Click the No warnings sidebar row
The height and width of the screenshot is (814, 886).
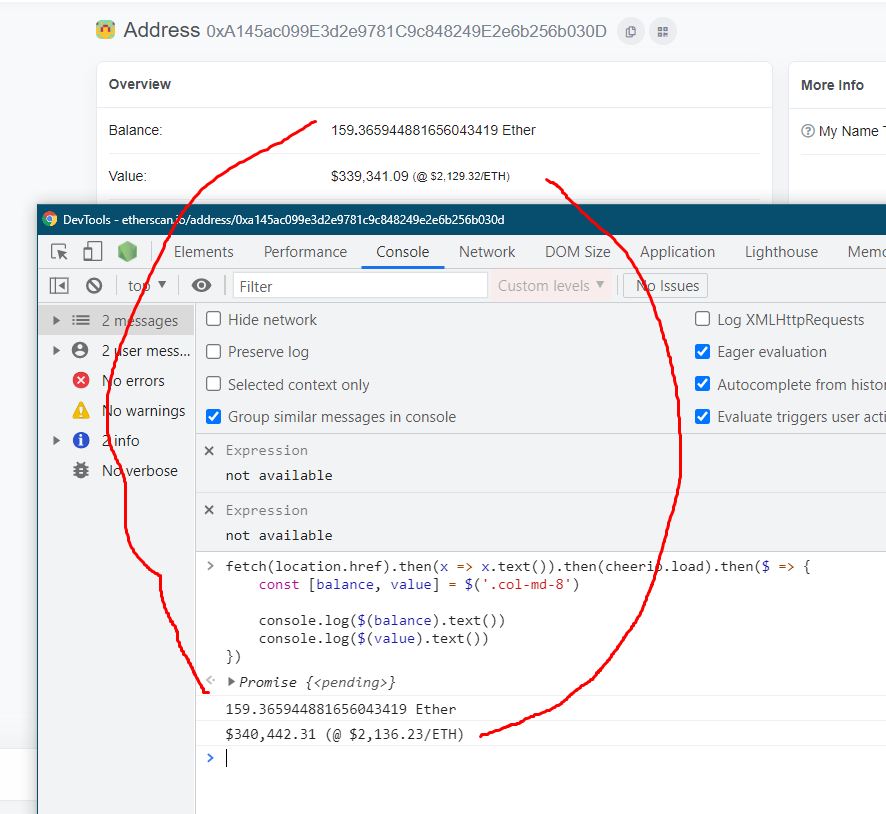[x=116, y=410]
